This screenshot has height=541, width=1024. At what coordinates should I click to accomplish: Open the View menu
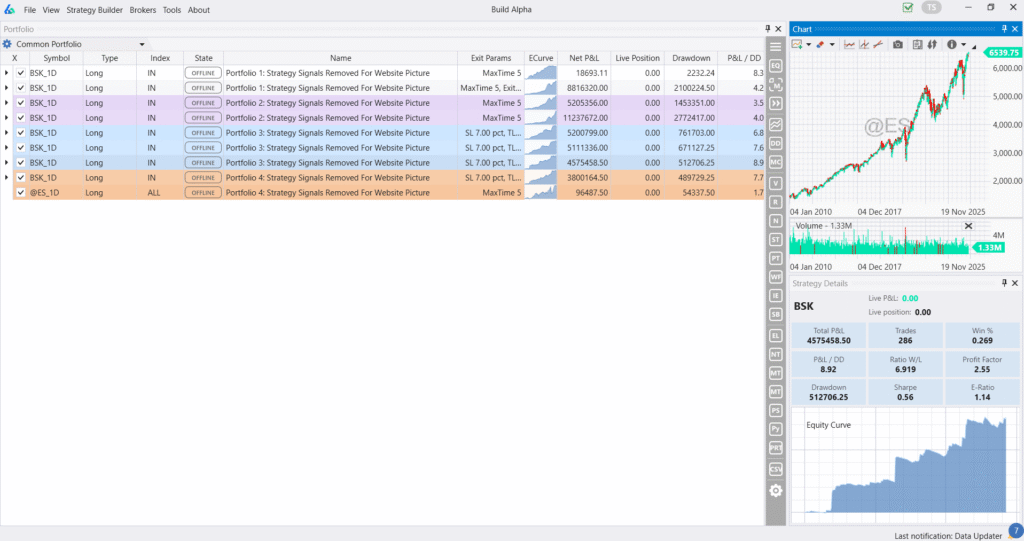click(x=51, y=10)
